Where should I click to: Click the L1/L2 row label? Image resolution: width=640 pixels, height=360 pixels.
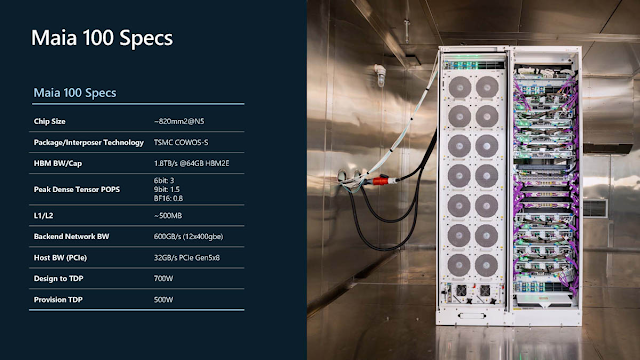pyautogui.click(x=43, y=216)
